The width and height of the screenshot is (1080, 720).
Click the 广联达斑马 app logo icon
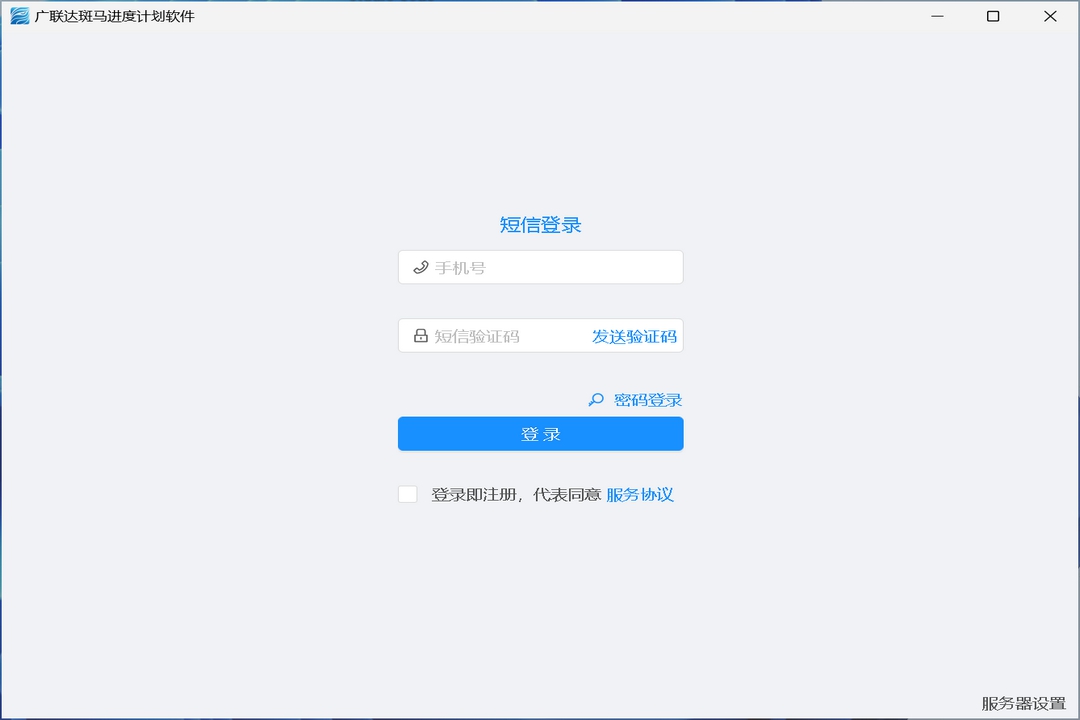coord(20,16)
